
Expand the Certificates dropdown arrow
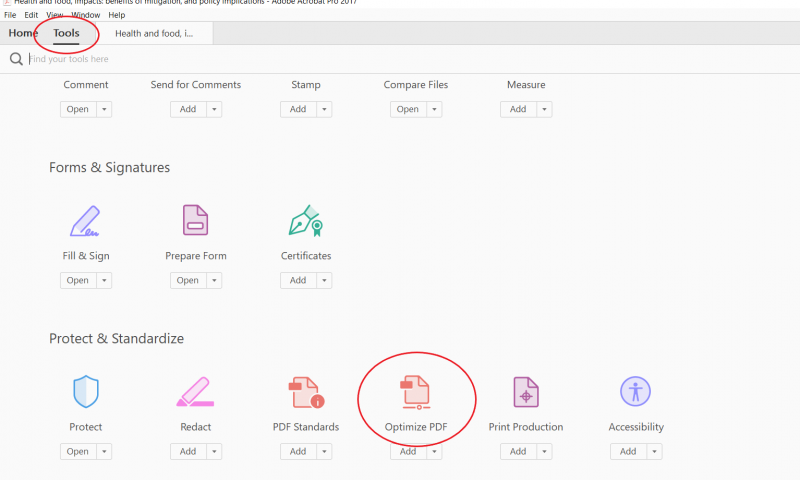point(324,281)
